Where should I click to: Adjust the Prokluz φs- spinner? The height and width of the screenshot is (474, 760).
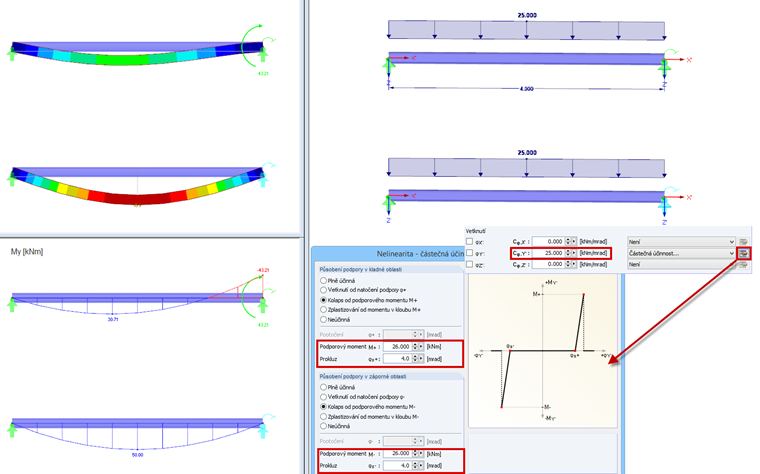(x=414, y=466)
